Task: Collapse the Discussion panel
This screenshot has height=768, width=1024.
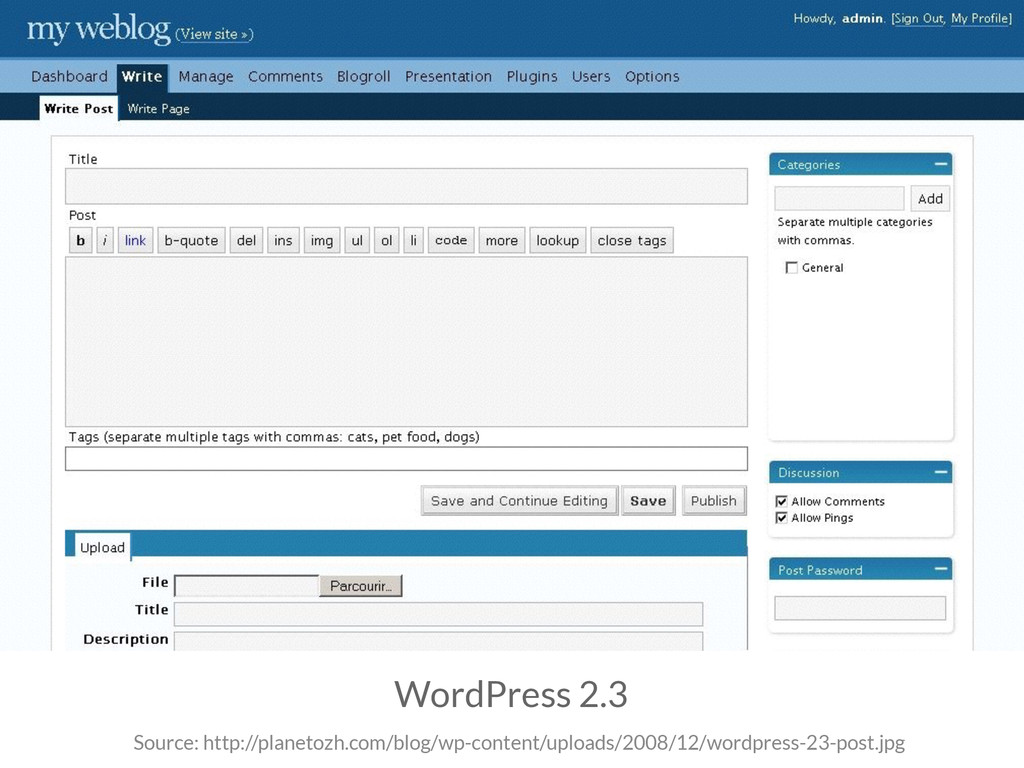Action: [940, 472]
